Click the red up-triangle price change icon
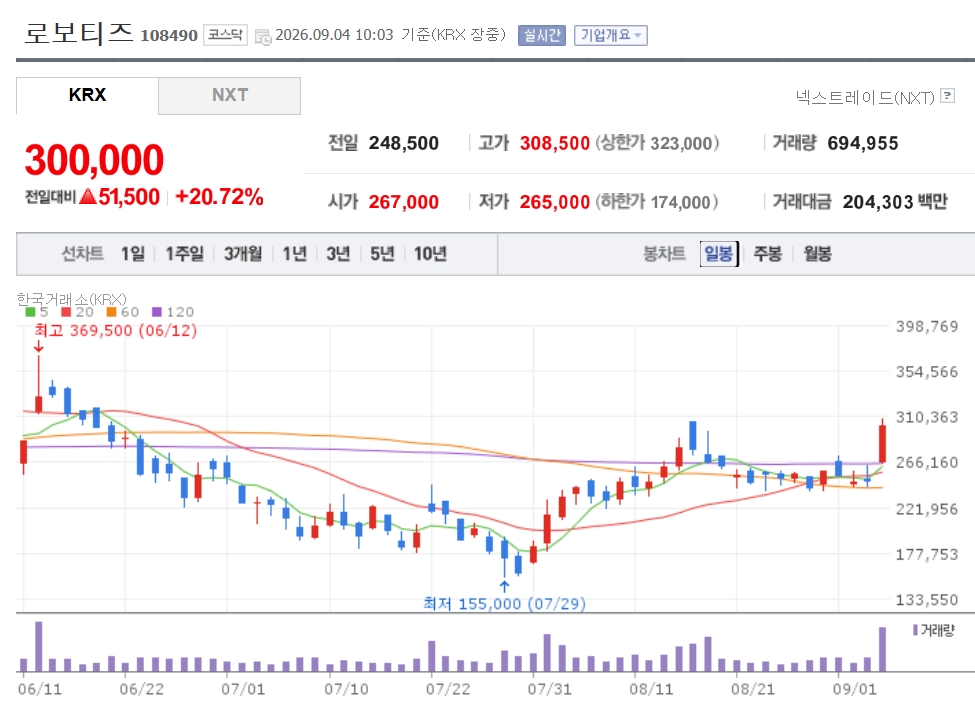Image resolution: width=975 pixels, height=720 pixels. (88, 196)
